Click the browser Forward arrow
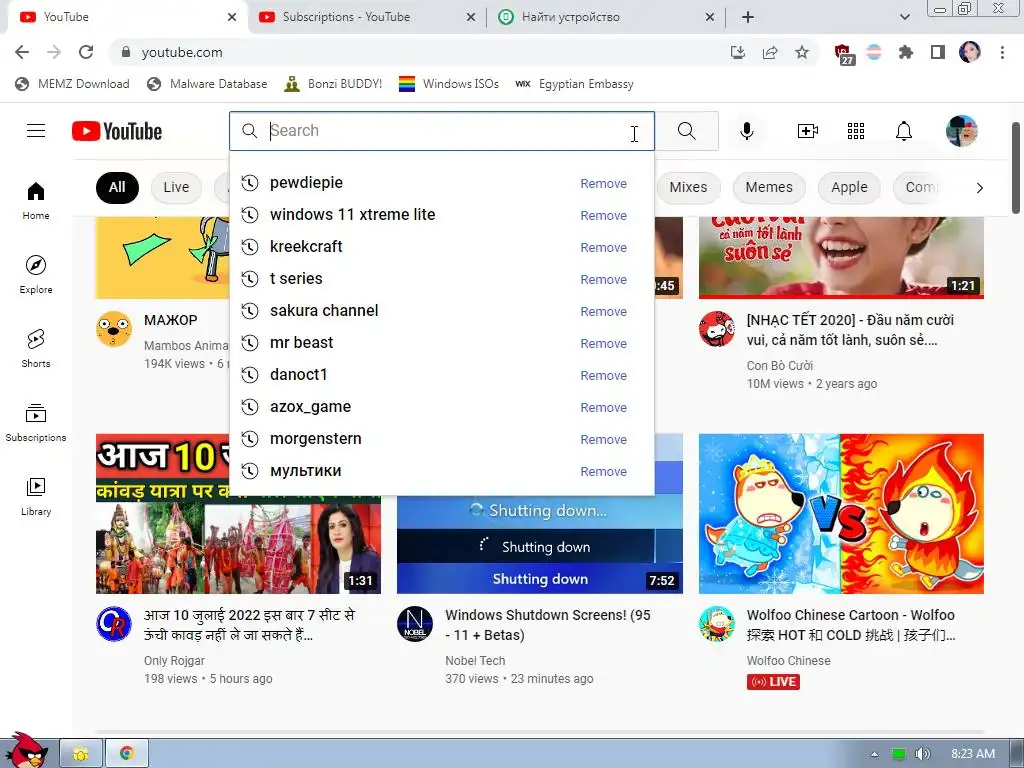 [x=54, y=52]
